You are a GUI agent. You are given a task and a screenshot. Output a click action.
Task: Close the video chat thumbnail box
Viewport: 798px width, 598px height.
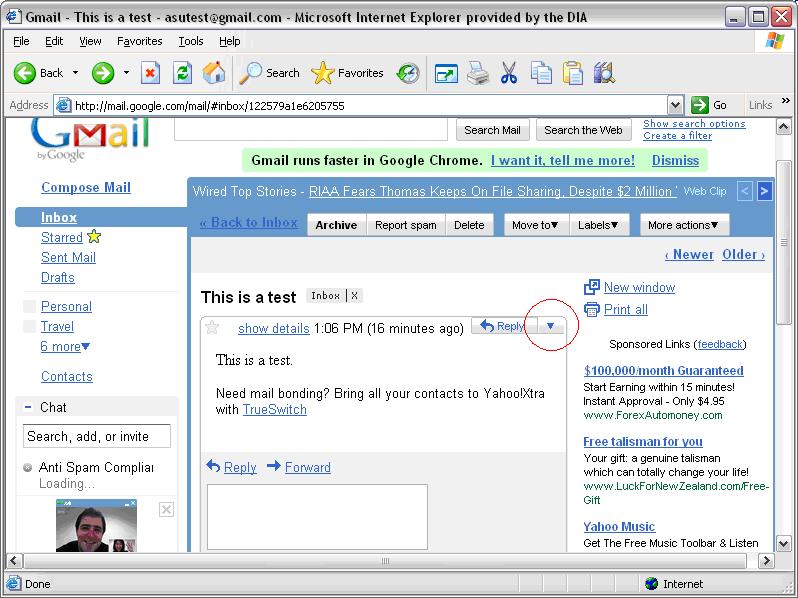[166, 509]
